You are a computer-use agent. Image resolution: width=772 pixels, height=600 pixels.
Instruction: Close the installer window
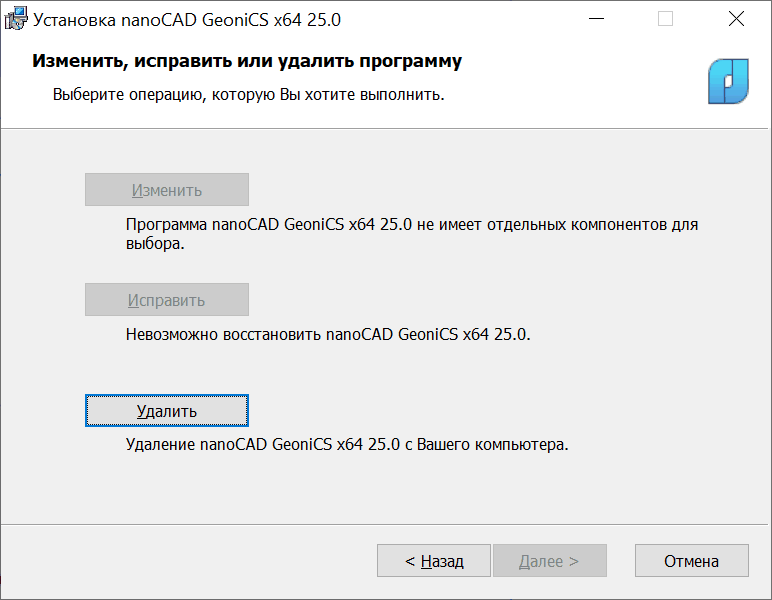pos(736,19)
